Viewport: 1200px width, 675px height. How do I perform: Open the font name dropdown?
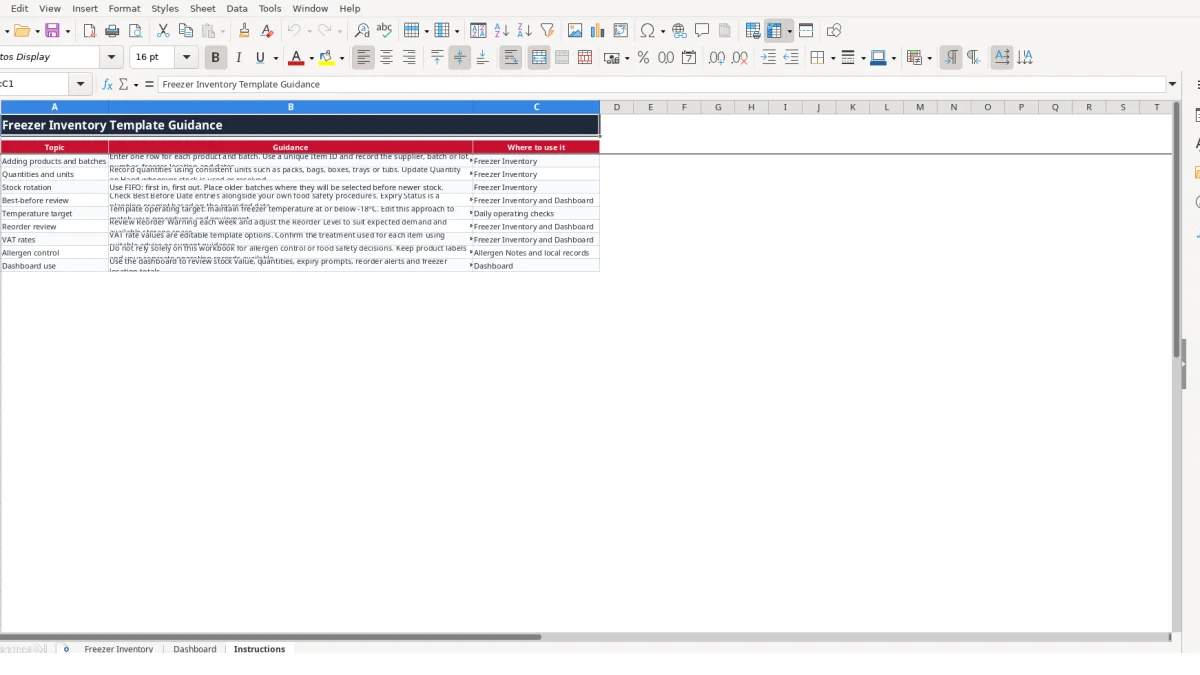tap(112, 58)
